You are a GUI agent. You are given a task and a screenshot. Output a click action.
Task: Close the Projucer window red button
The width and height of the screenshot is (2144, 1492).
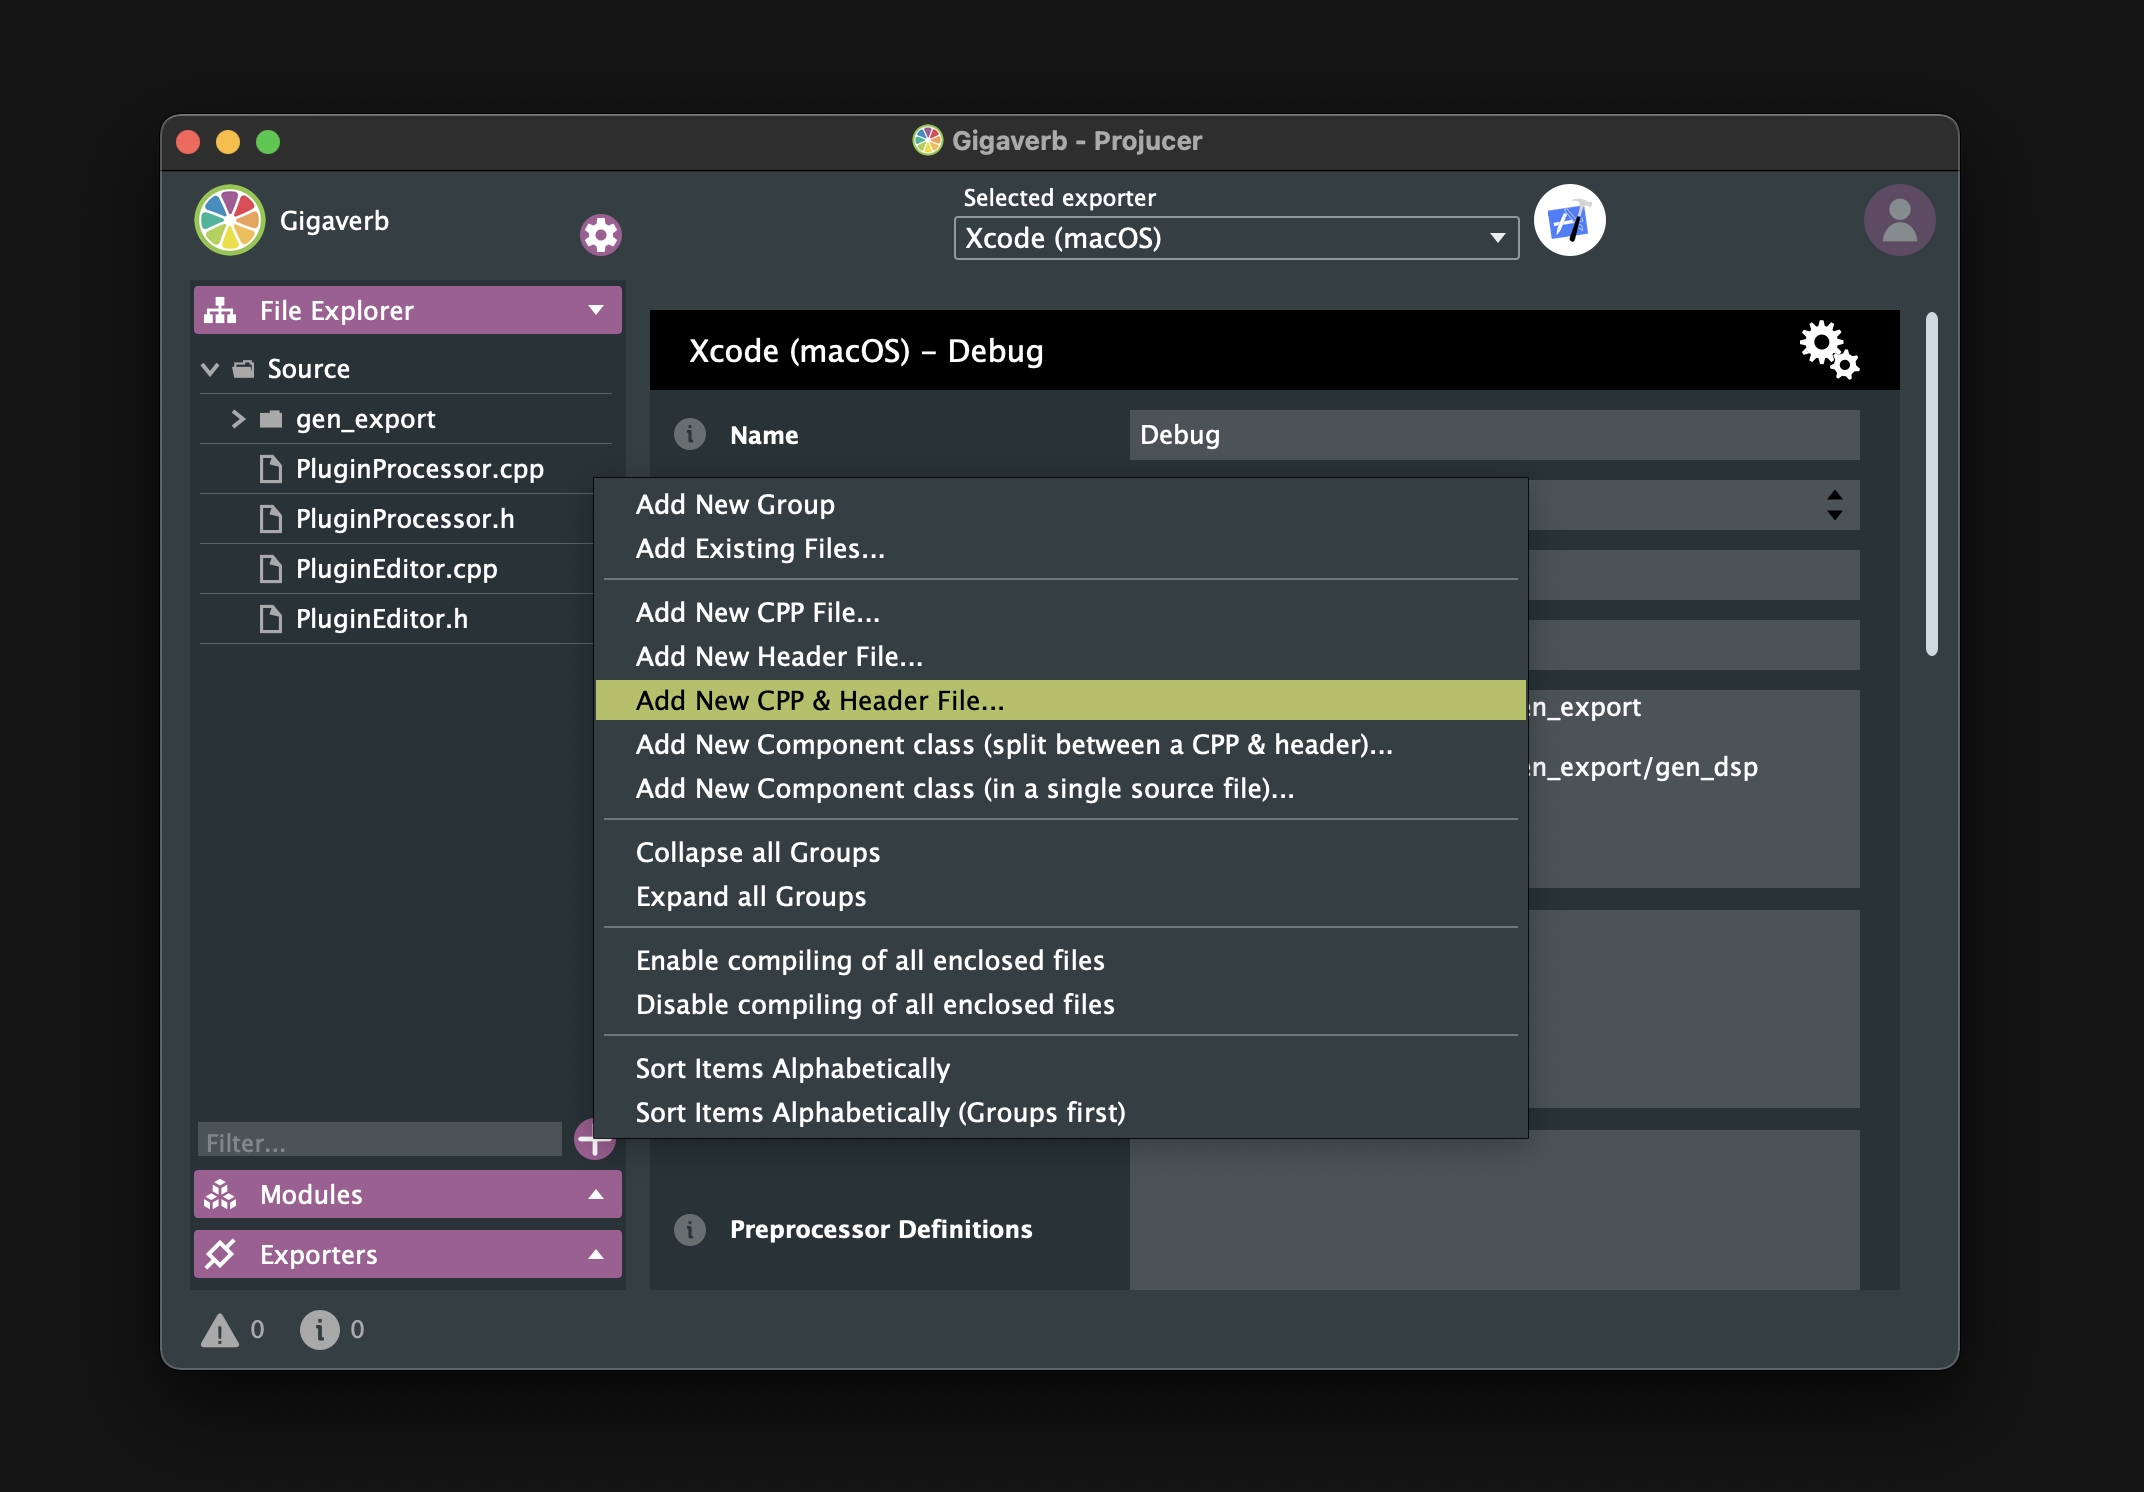tap(188, 142)
